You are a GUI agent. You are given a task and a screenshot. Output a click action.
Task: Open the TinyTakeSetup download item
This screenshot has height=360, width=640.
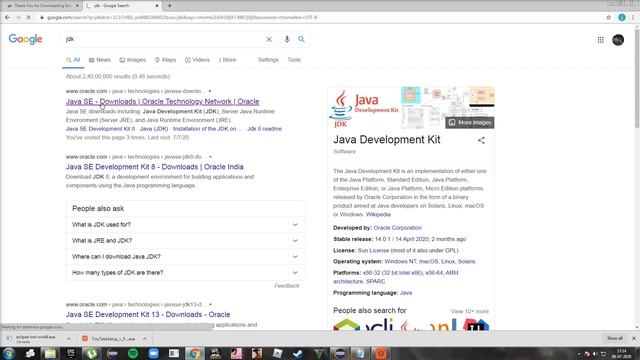tap(110, 339)
